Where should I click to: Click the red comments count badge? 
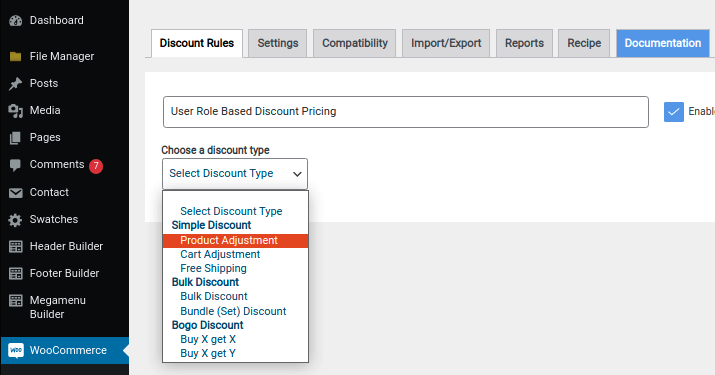click(x=96, y=166)
